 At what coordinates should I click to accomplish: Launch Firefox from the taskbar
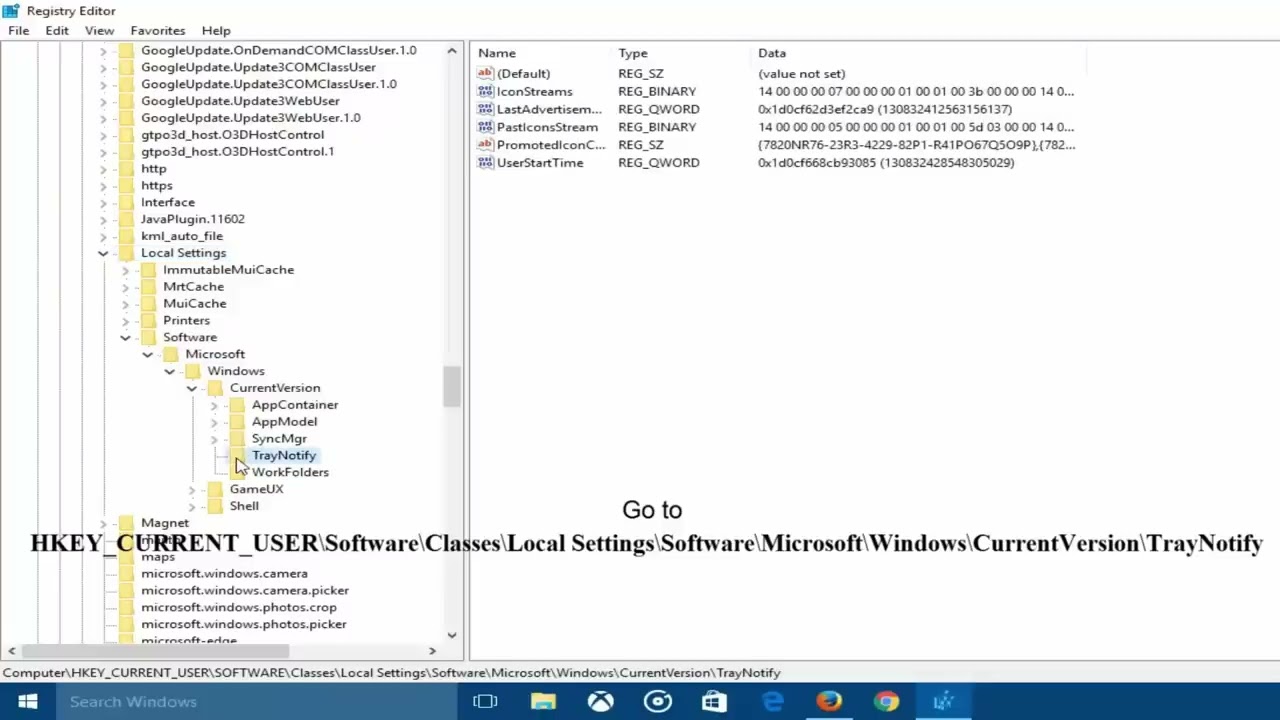pos(829,702)
